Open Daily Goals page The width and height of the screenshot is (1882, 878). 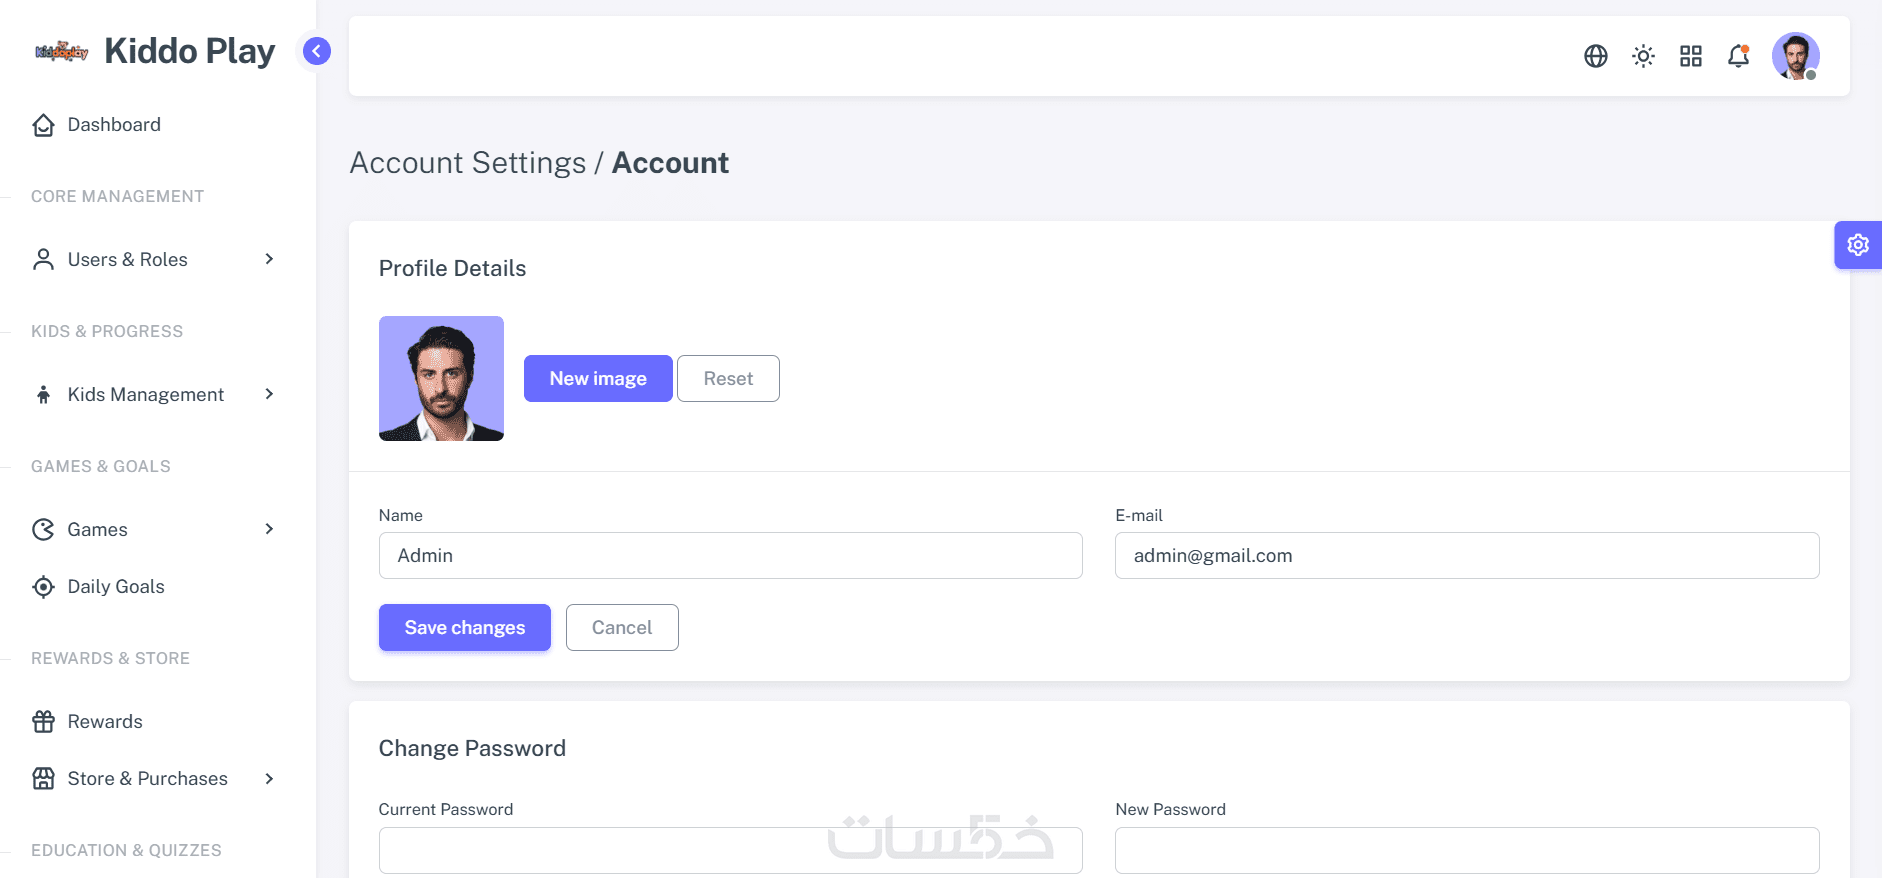click(116, 587)
